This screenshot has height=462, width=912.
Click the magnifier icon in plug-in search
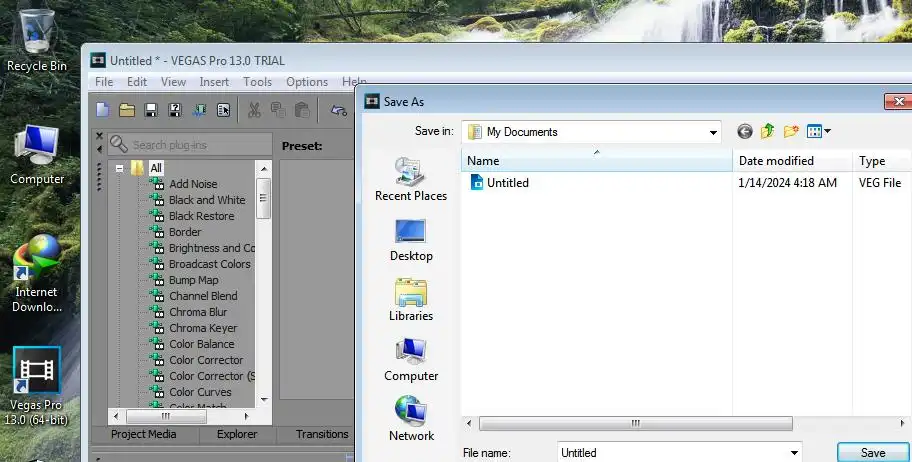click(x=119, y=144)
